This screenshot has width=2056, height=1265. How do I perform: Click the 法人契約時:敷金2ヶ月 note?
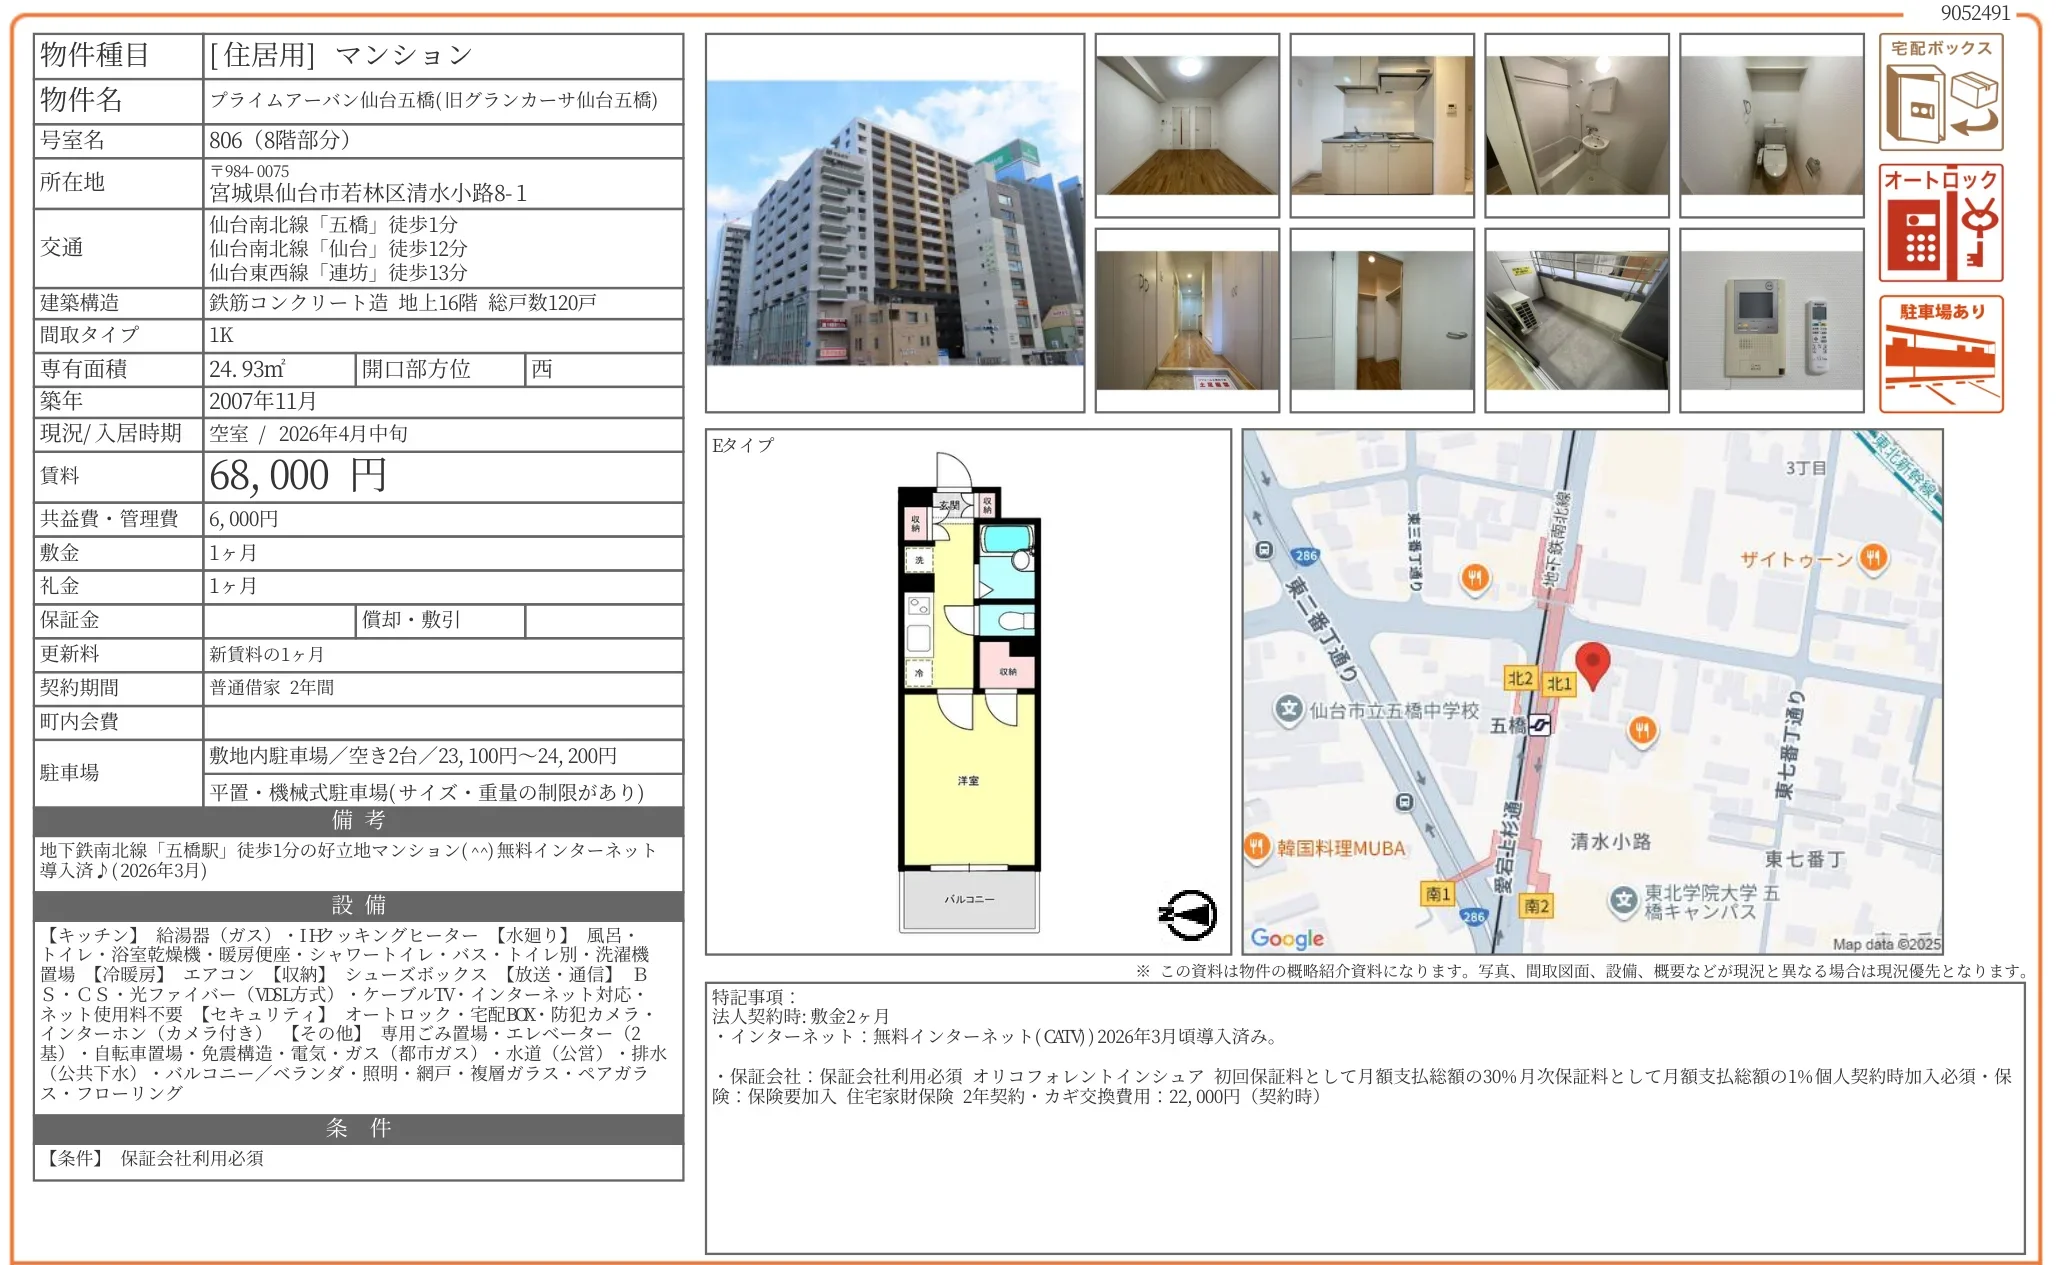(801, 1016)
